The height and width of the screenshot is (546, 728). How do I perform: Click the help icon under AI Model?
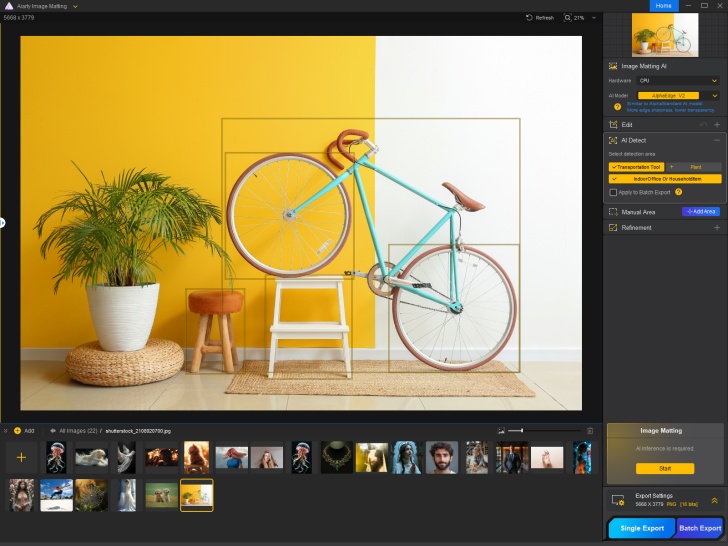(x=617, y=106)
